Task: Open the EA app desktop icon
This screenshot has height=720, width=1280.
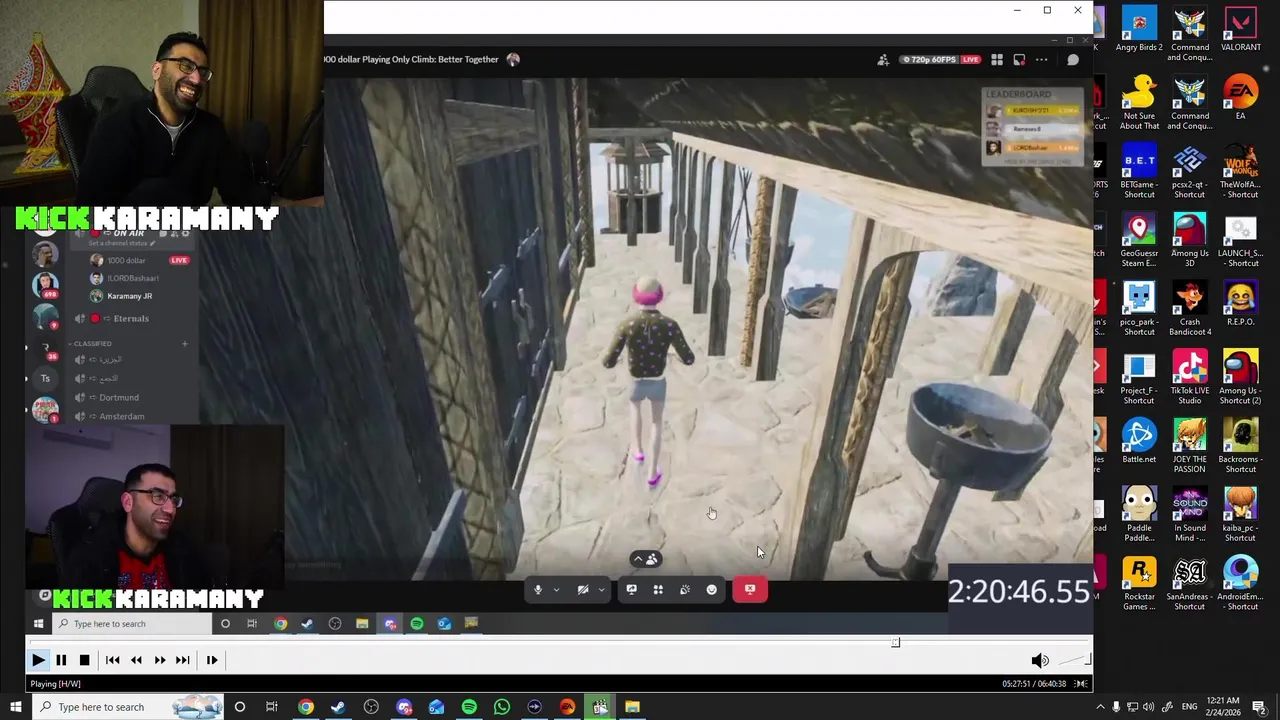Action: [1240, 98]
